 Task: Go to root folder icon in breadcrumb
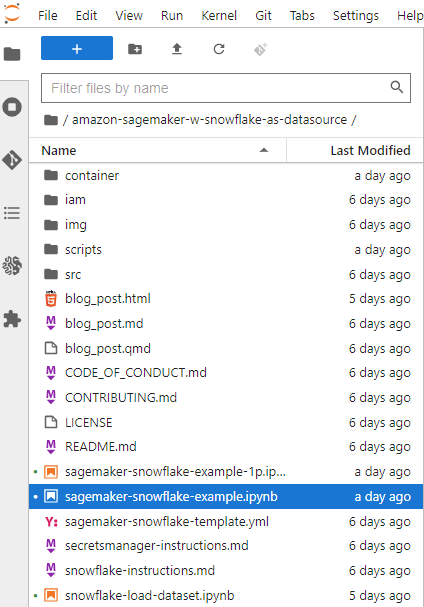coord(51,120)
